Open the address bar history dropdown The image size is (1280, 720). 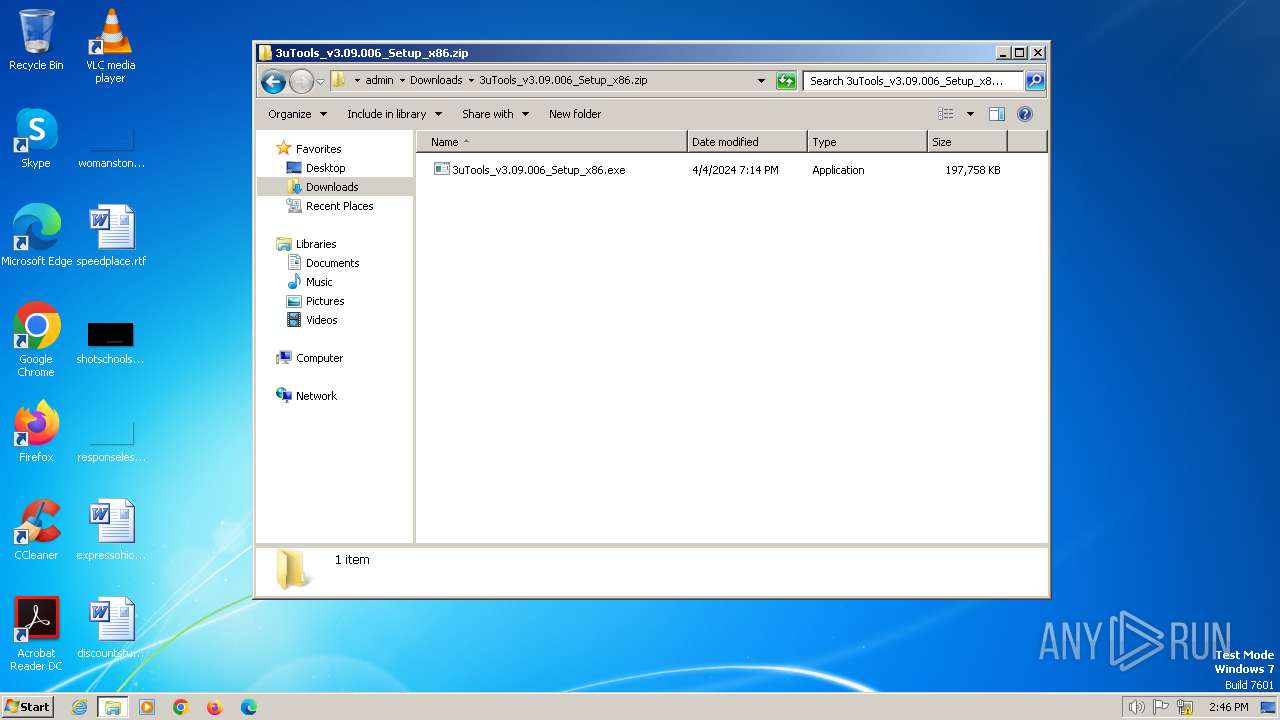tap(761, 81)
